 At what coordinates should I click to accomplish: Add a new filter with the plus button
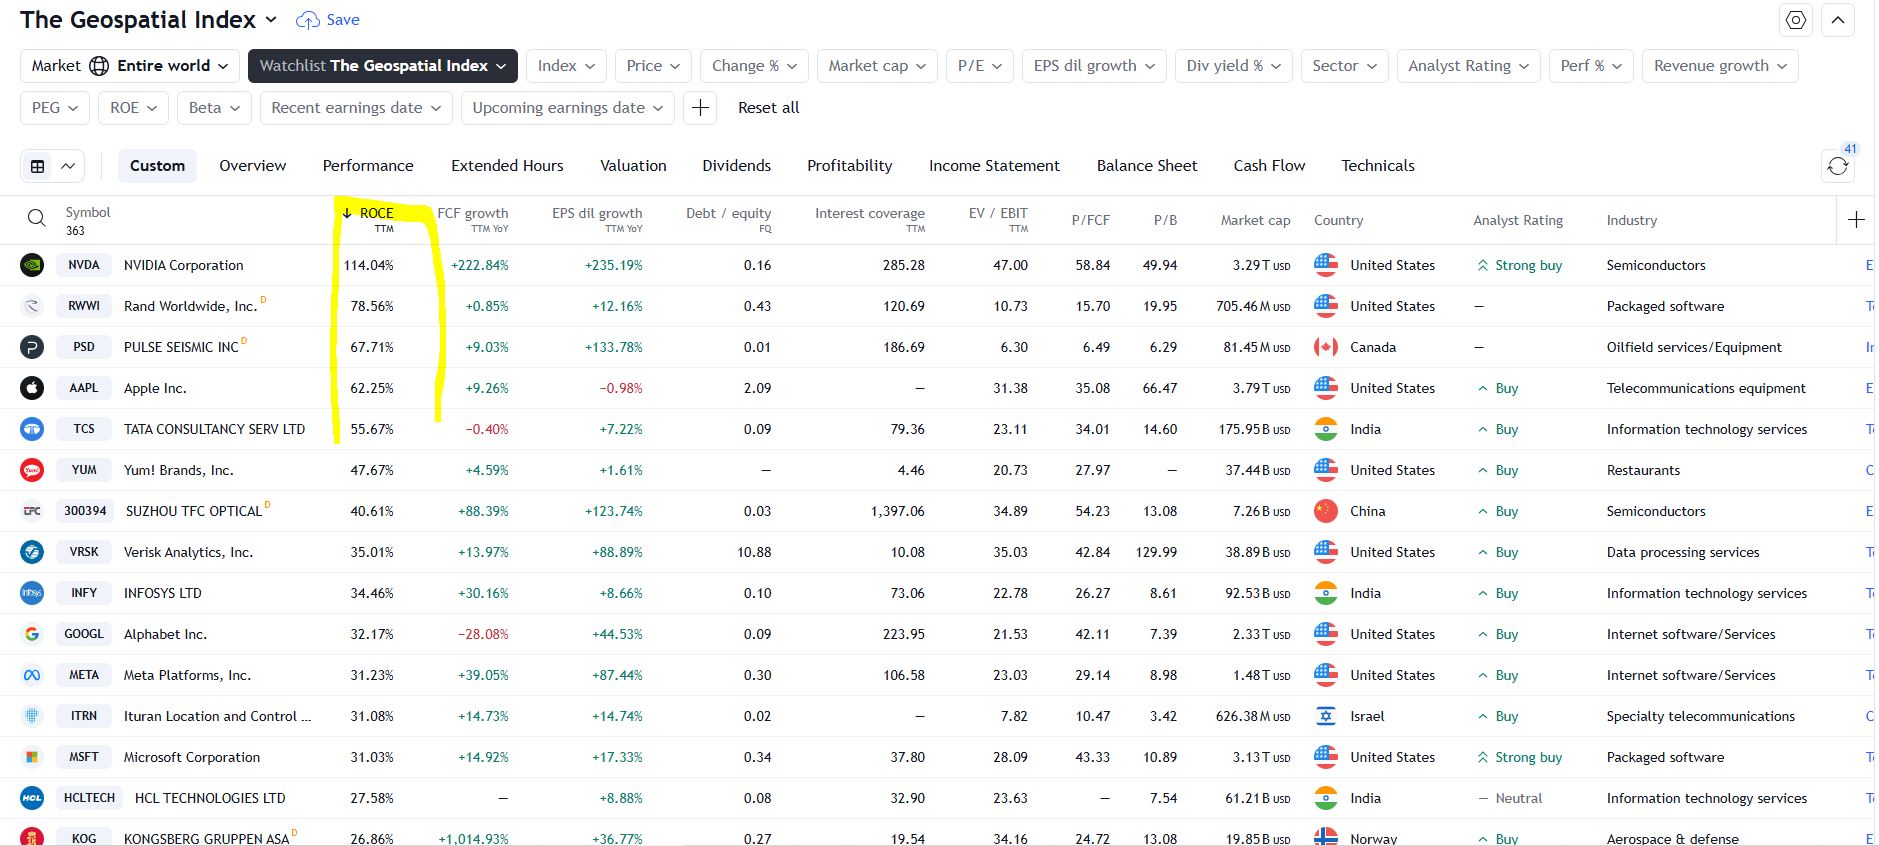(700, 108)
